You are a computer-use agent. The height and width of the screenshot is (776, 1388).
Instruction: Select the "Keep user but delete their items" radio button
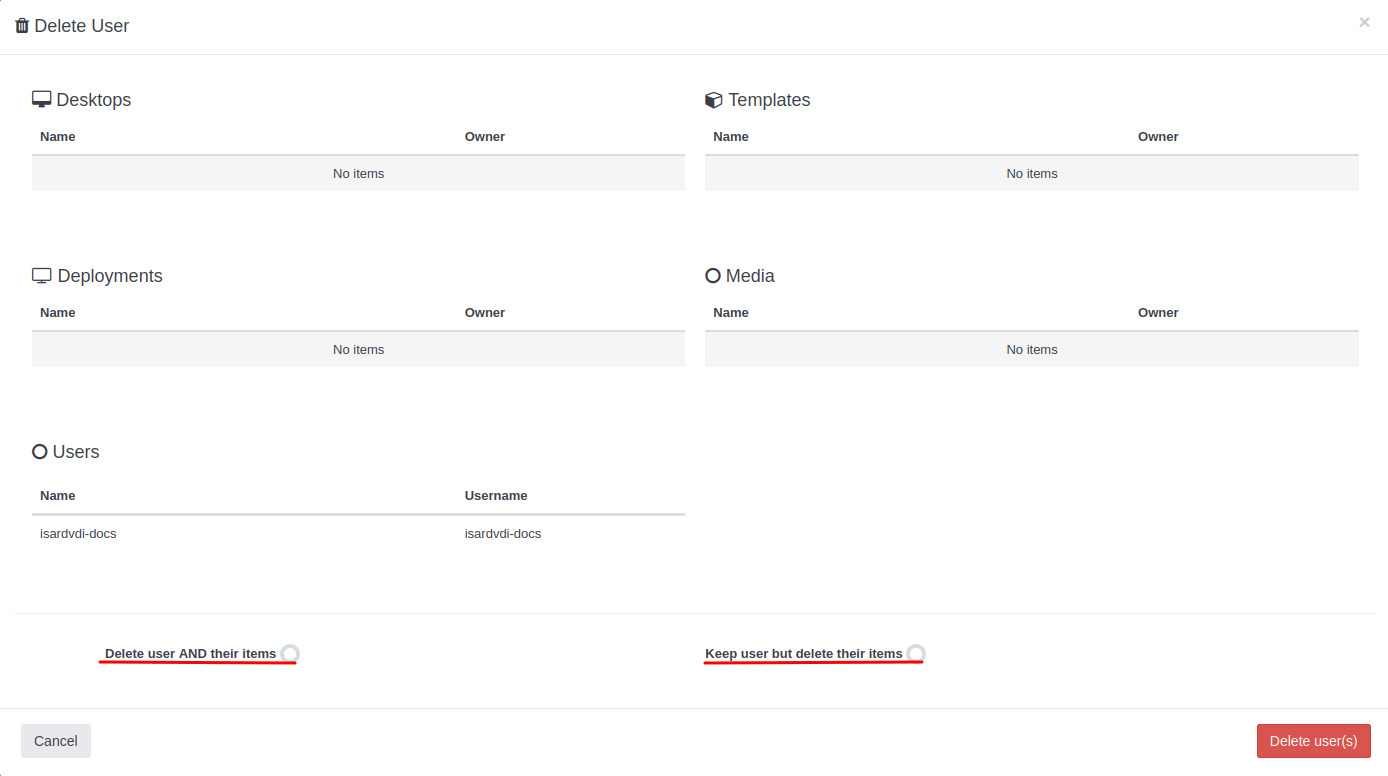click(x=916, y=654)
